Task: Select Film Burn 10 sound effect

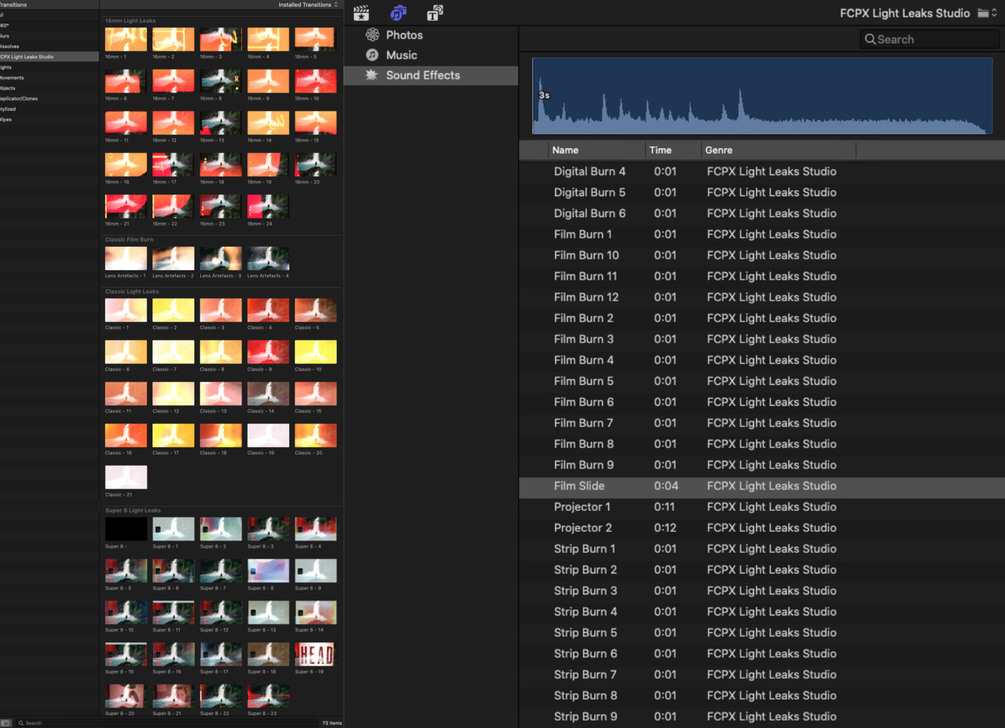Action: [761, 255]
